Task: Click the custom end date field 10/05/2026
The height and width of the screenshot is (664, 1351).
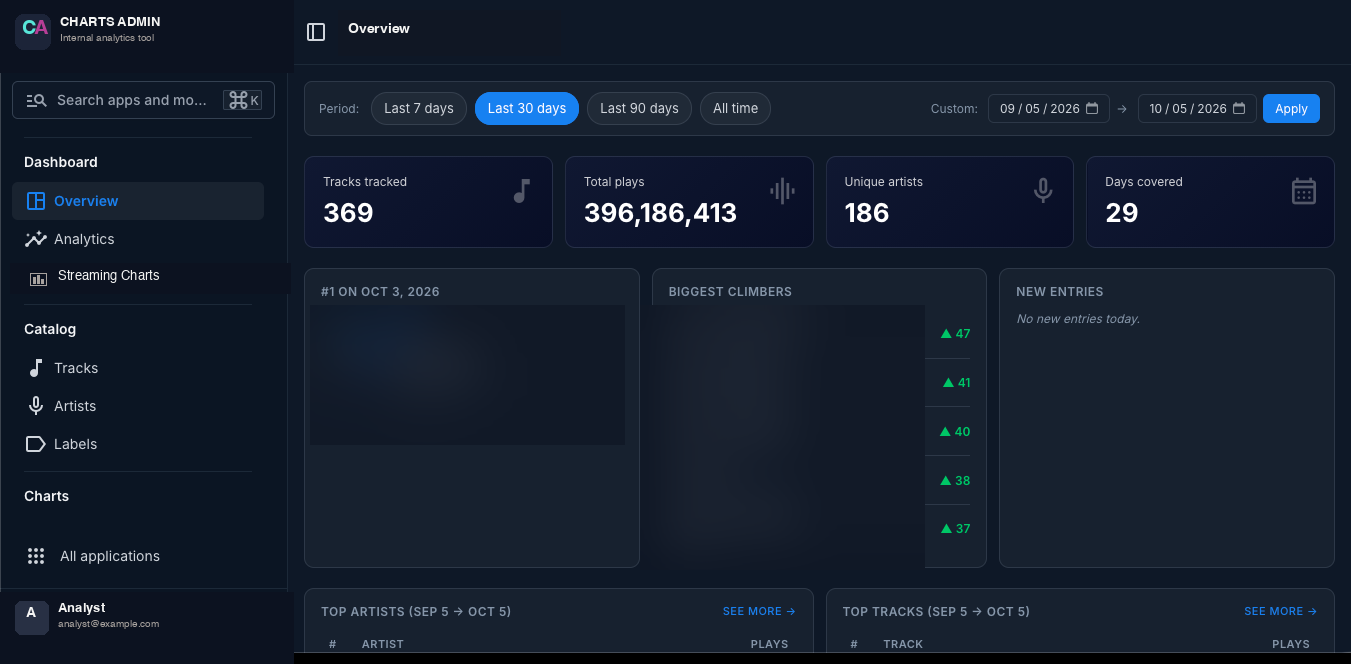Action: [x=1197, y=108]
